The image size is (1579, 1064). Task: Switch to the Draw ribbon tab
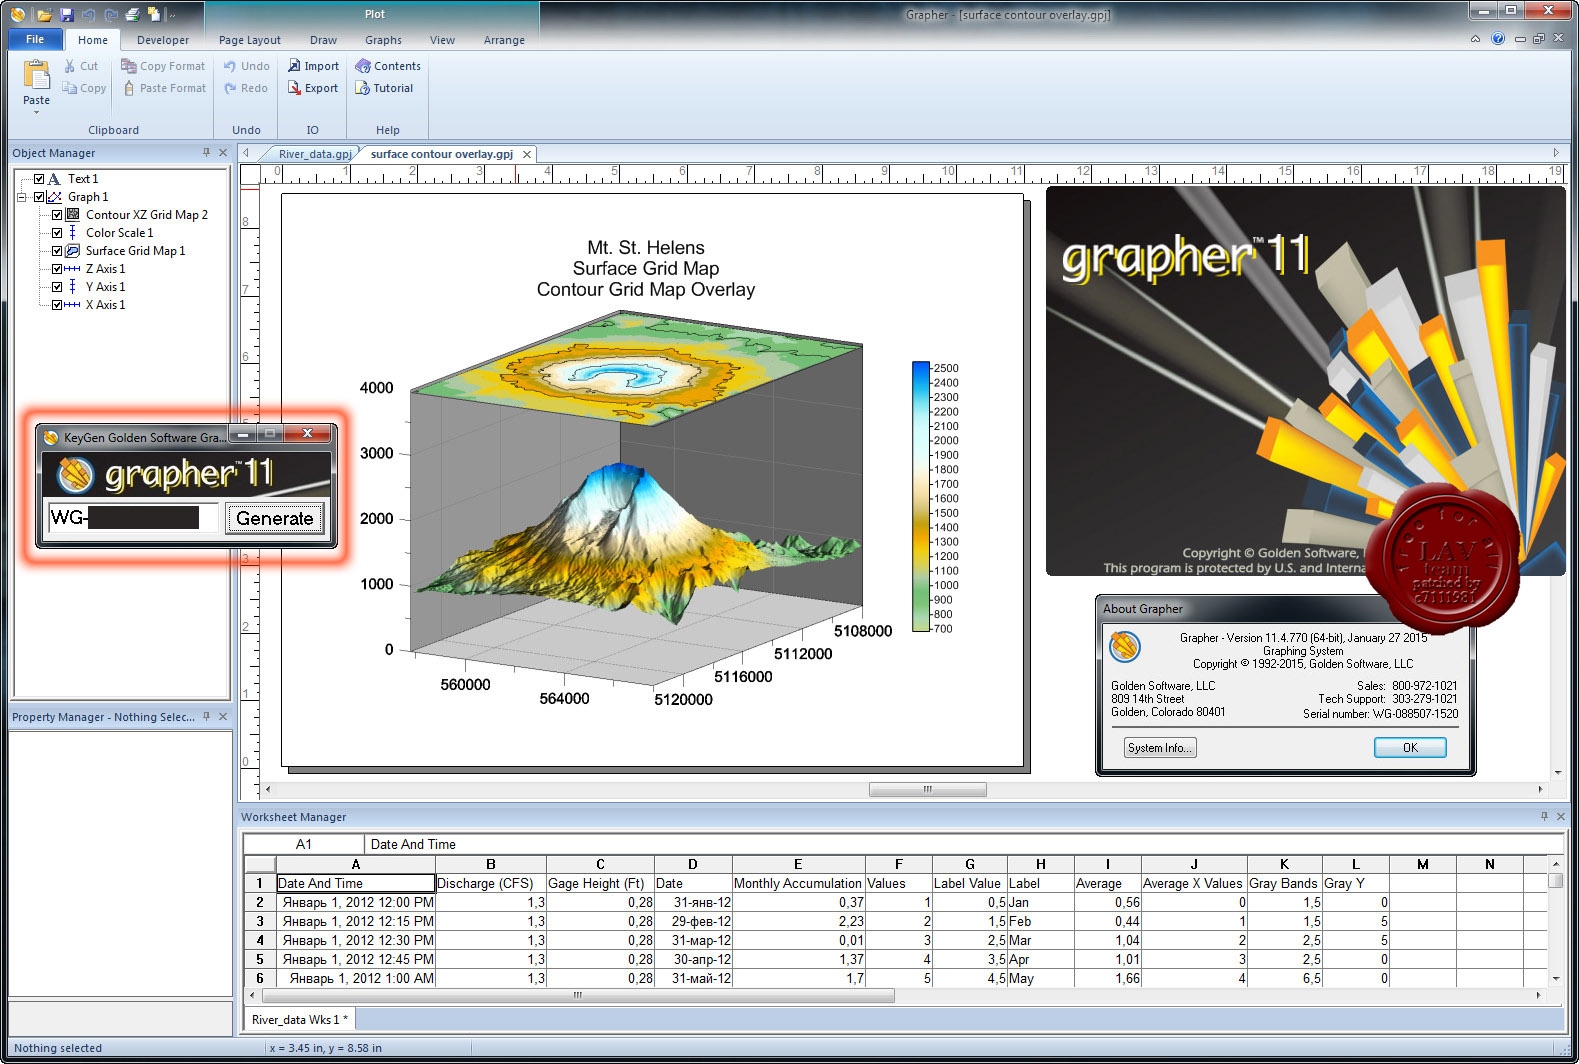point(323,40)
